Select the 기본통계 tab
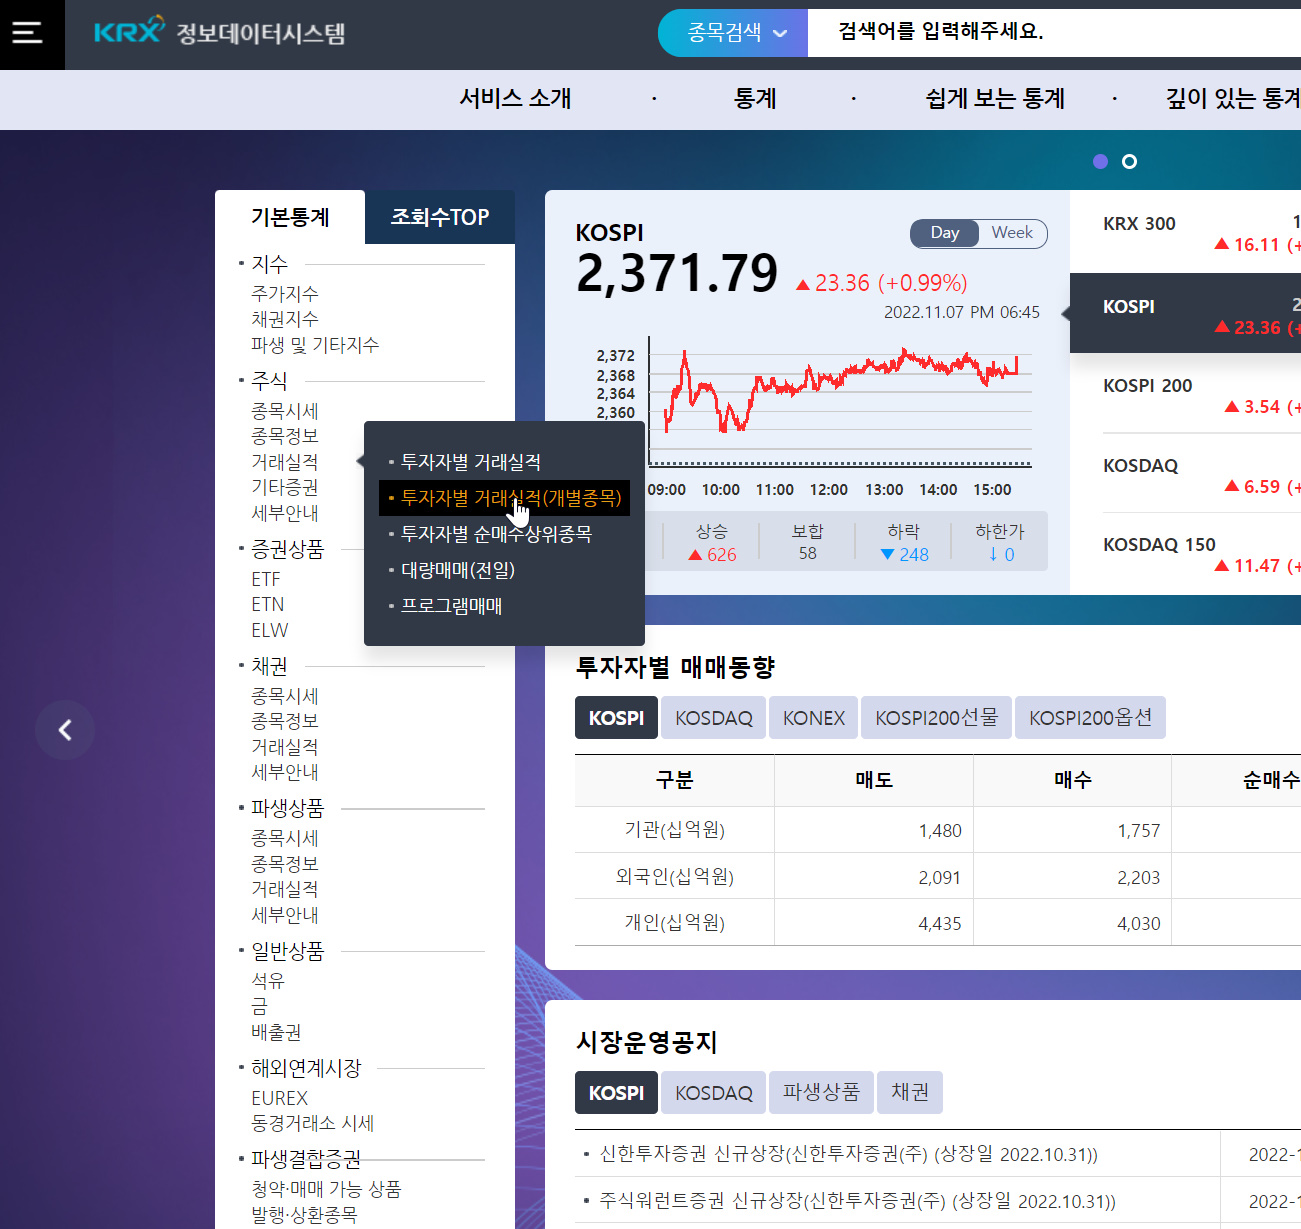1301x1229 pixels. [x=290, y=217]
